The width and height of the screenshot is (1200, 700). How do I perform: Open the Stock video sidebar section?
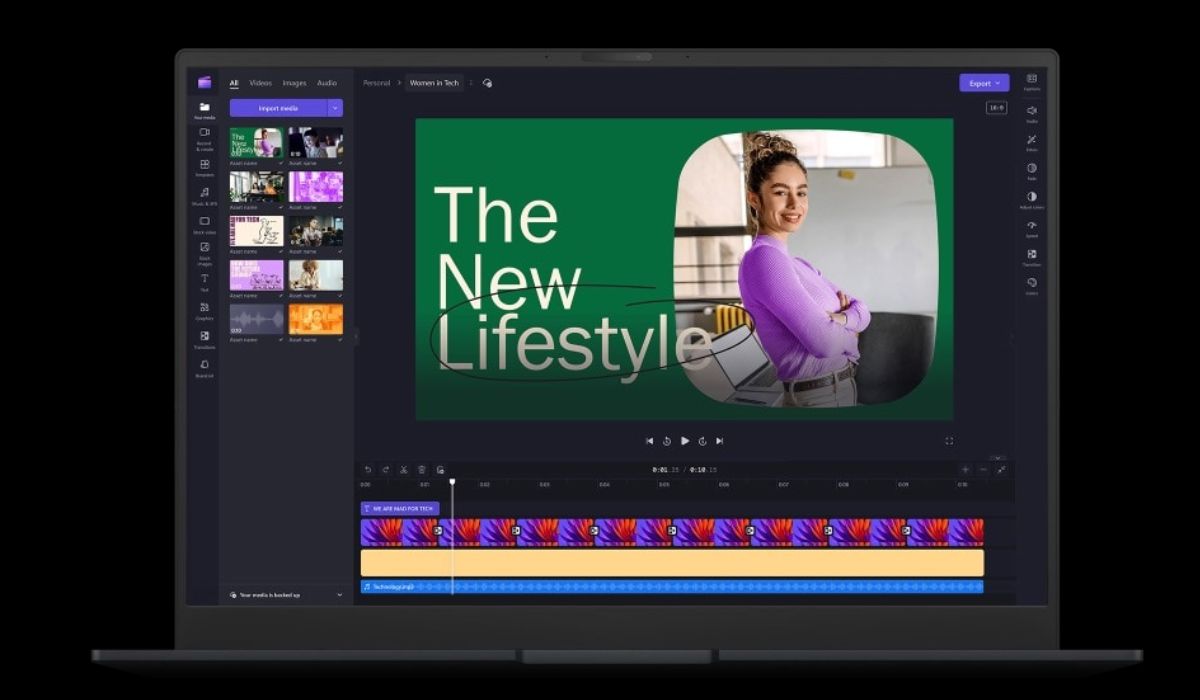(x=204, y=225)
